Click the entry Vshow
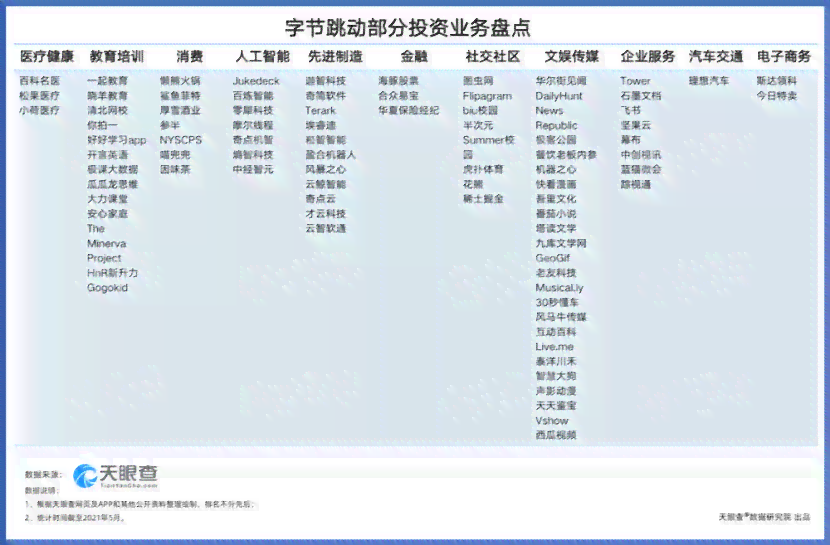Screen dimensions: 830x545 [x=552, y=421]
